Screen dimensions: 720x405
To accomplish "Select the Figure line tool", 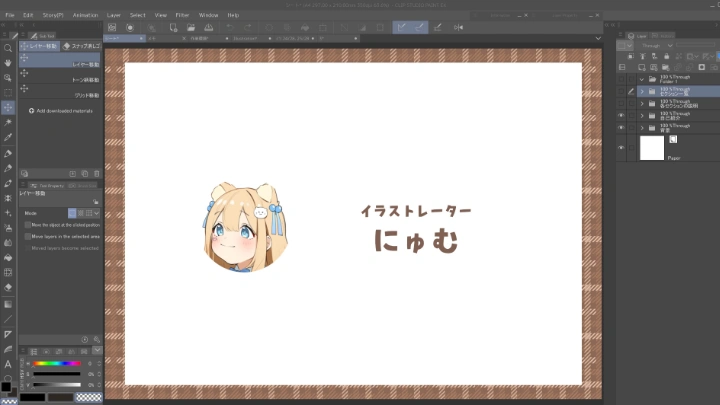I will pos(8,319).
